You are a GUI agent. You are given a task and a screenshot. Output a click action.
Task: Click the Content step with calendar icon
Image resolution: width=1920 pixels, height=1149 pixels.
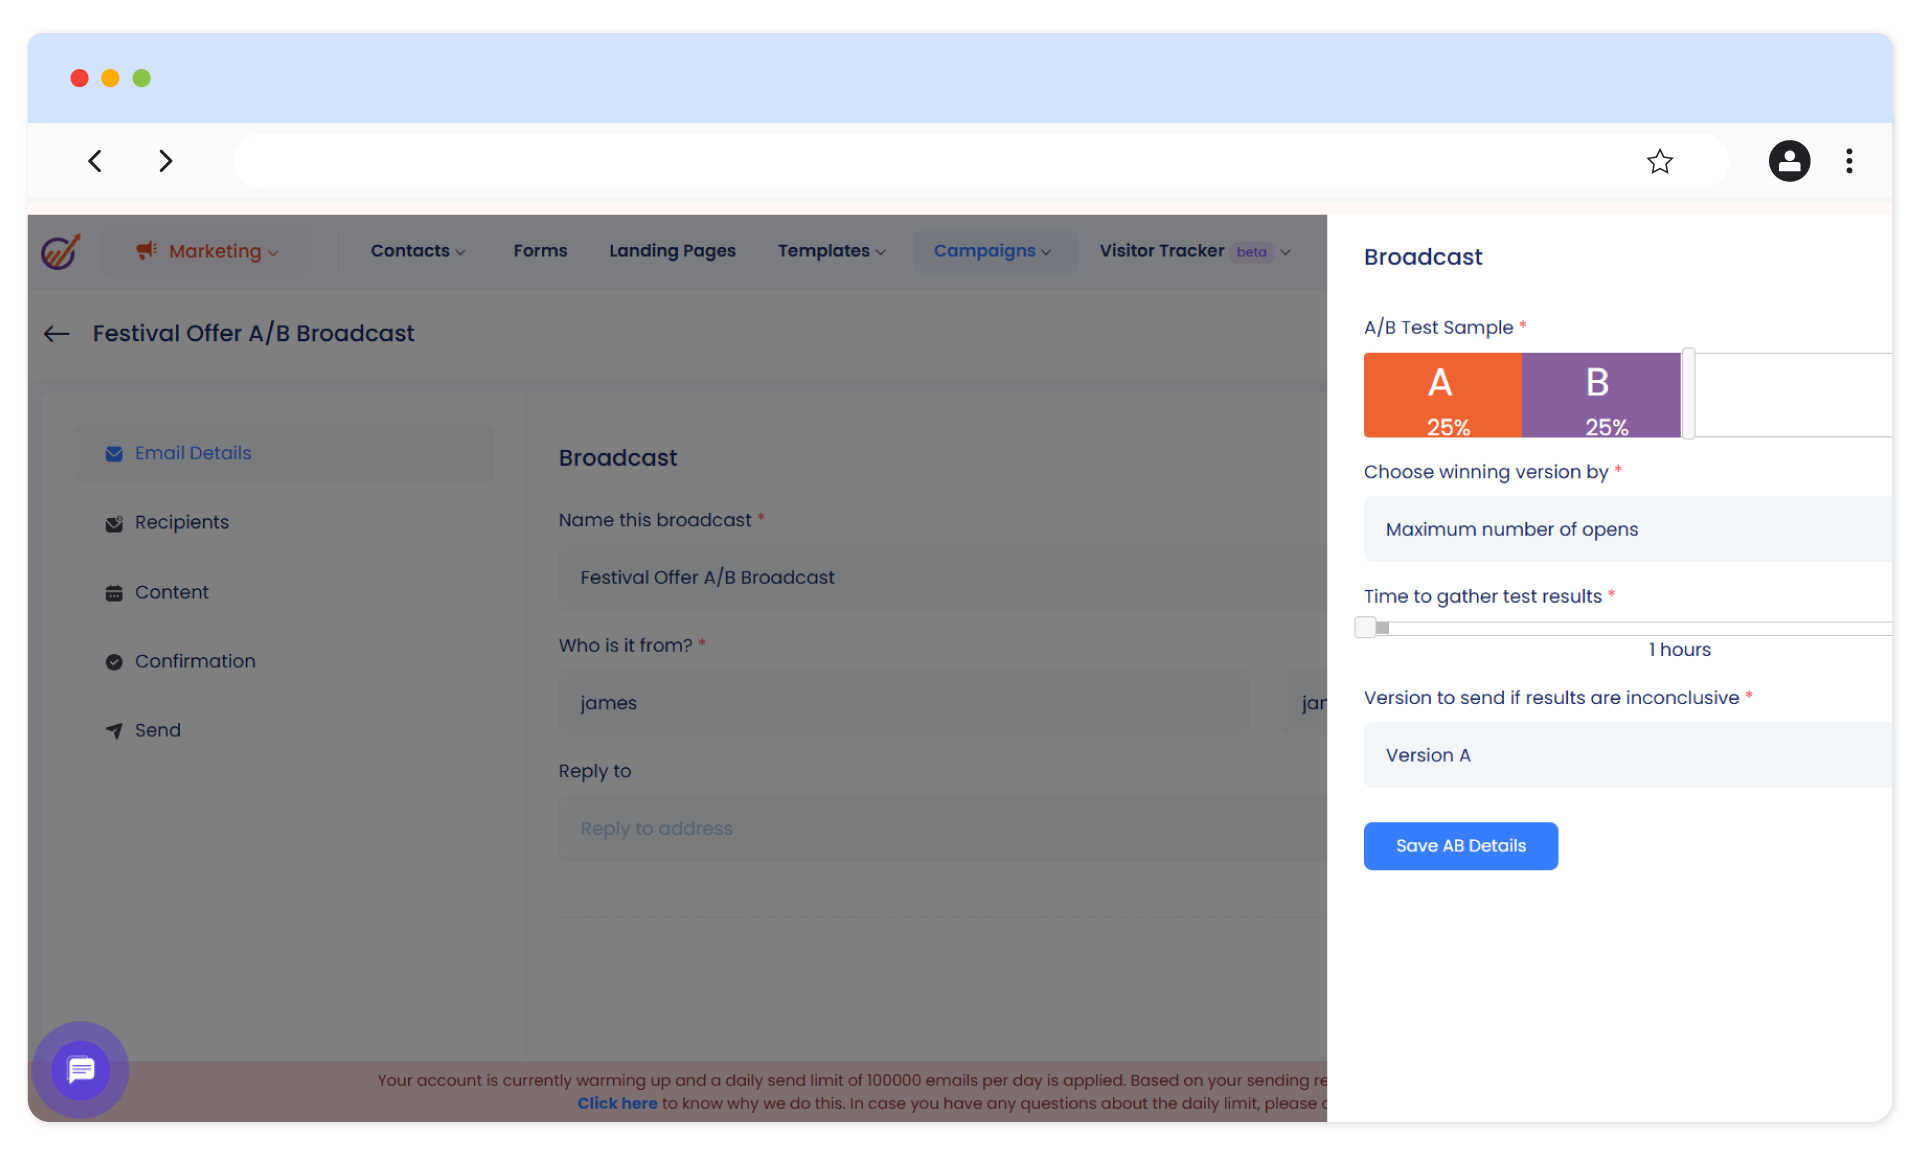tap(171, 592)
